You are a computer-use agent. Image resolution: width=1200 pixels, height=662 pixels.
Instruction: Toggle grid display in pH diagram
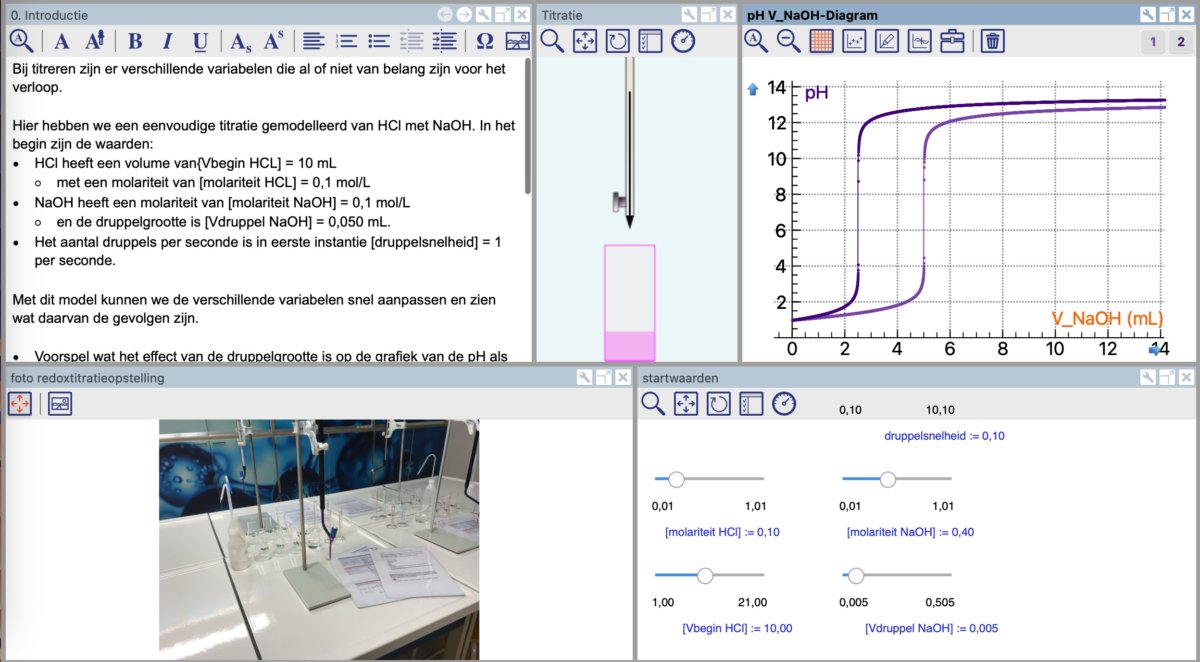click(x=821, y=41)
